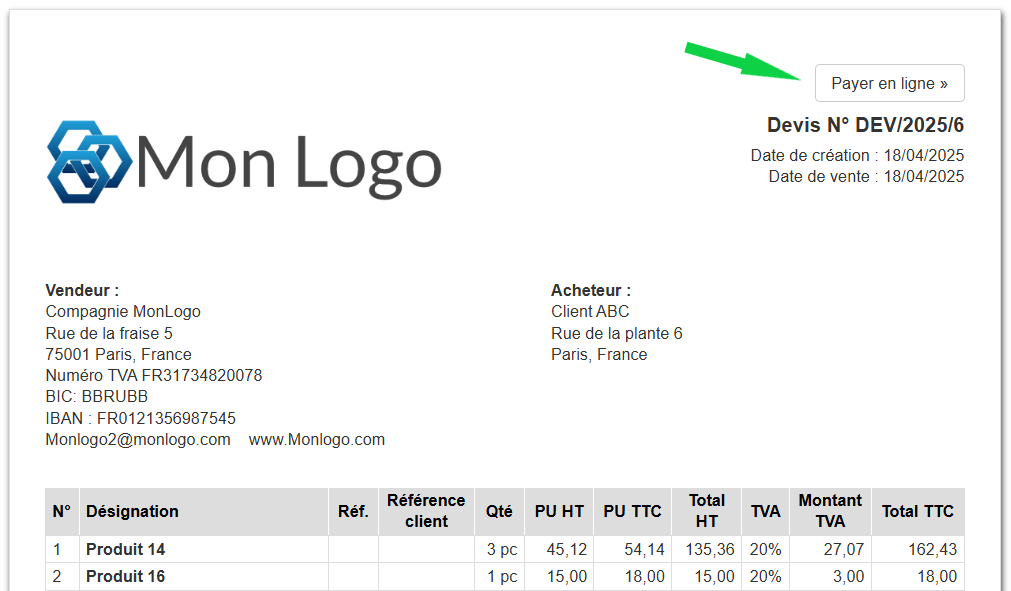Click the Total TTC column header
1011x591 pixels.
click(x=917, y=511)
